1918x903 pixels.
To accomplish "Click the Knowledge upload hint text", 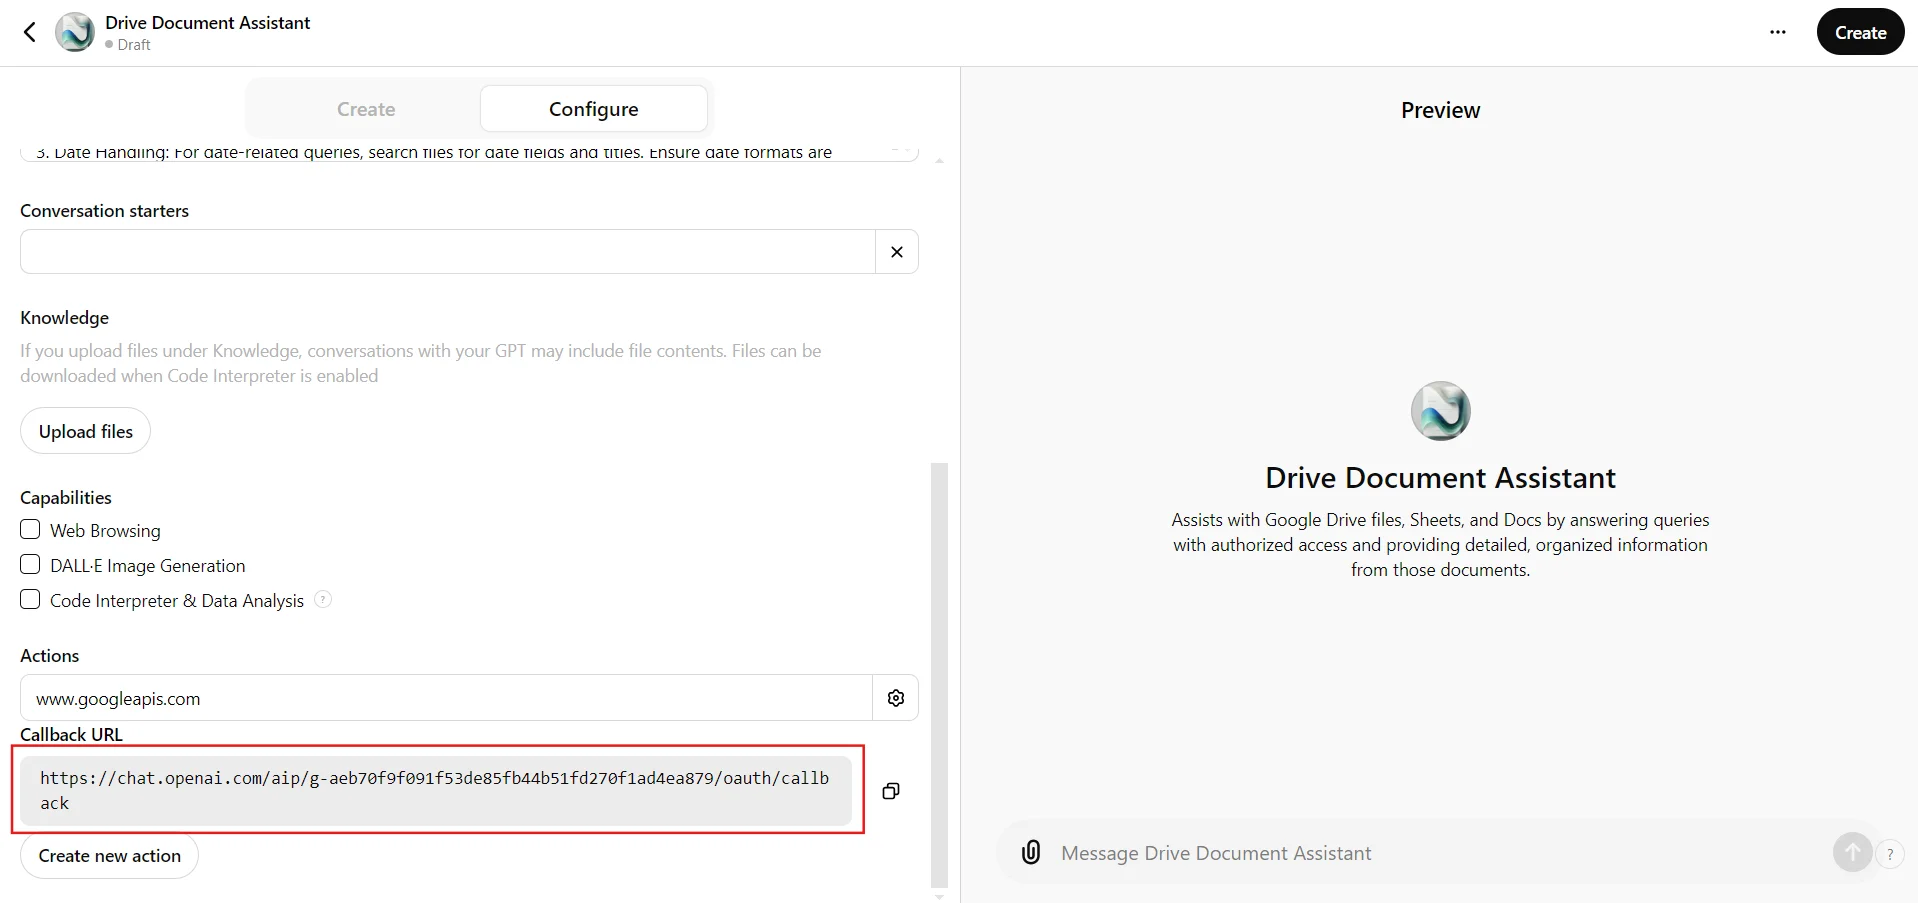I will [x=421, y=363].
